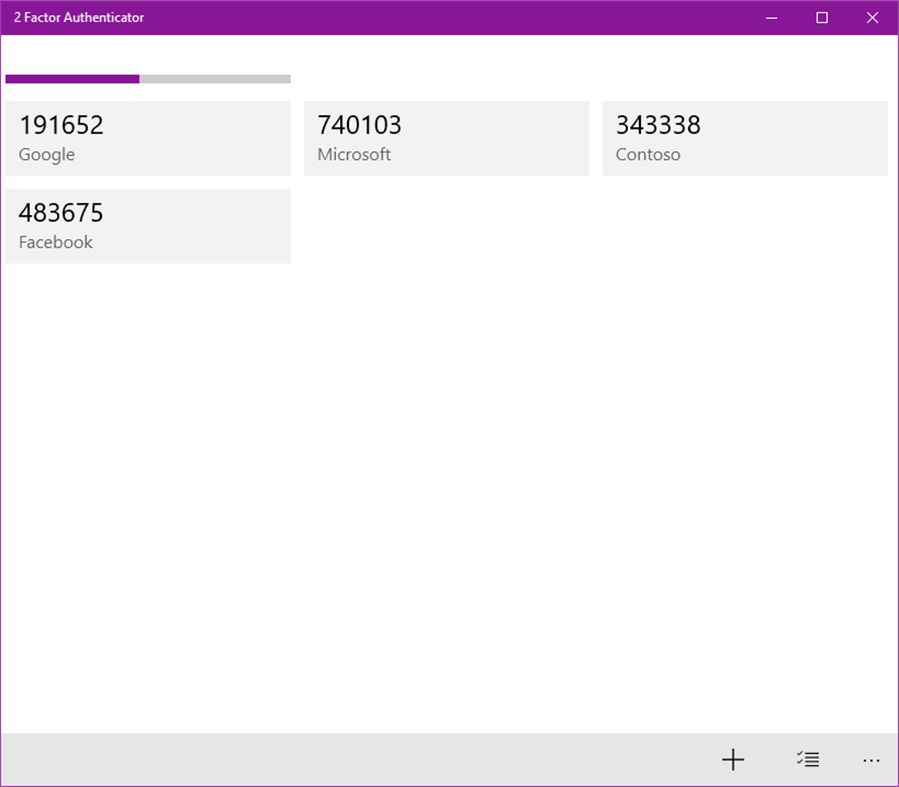Add a new account with plus icon
The image size is (899, 787).
click(733, 759)
